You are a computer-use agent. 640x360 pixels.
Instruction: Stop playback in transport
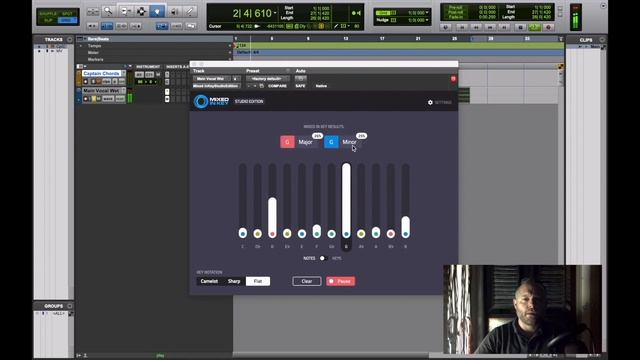tap(520, 27)
